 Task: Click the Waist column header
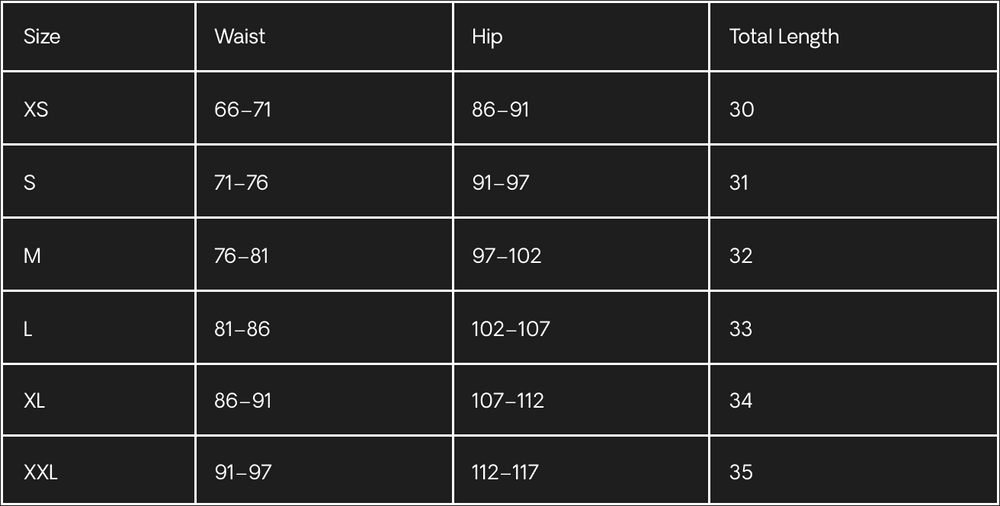click(x=240, y=37)
